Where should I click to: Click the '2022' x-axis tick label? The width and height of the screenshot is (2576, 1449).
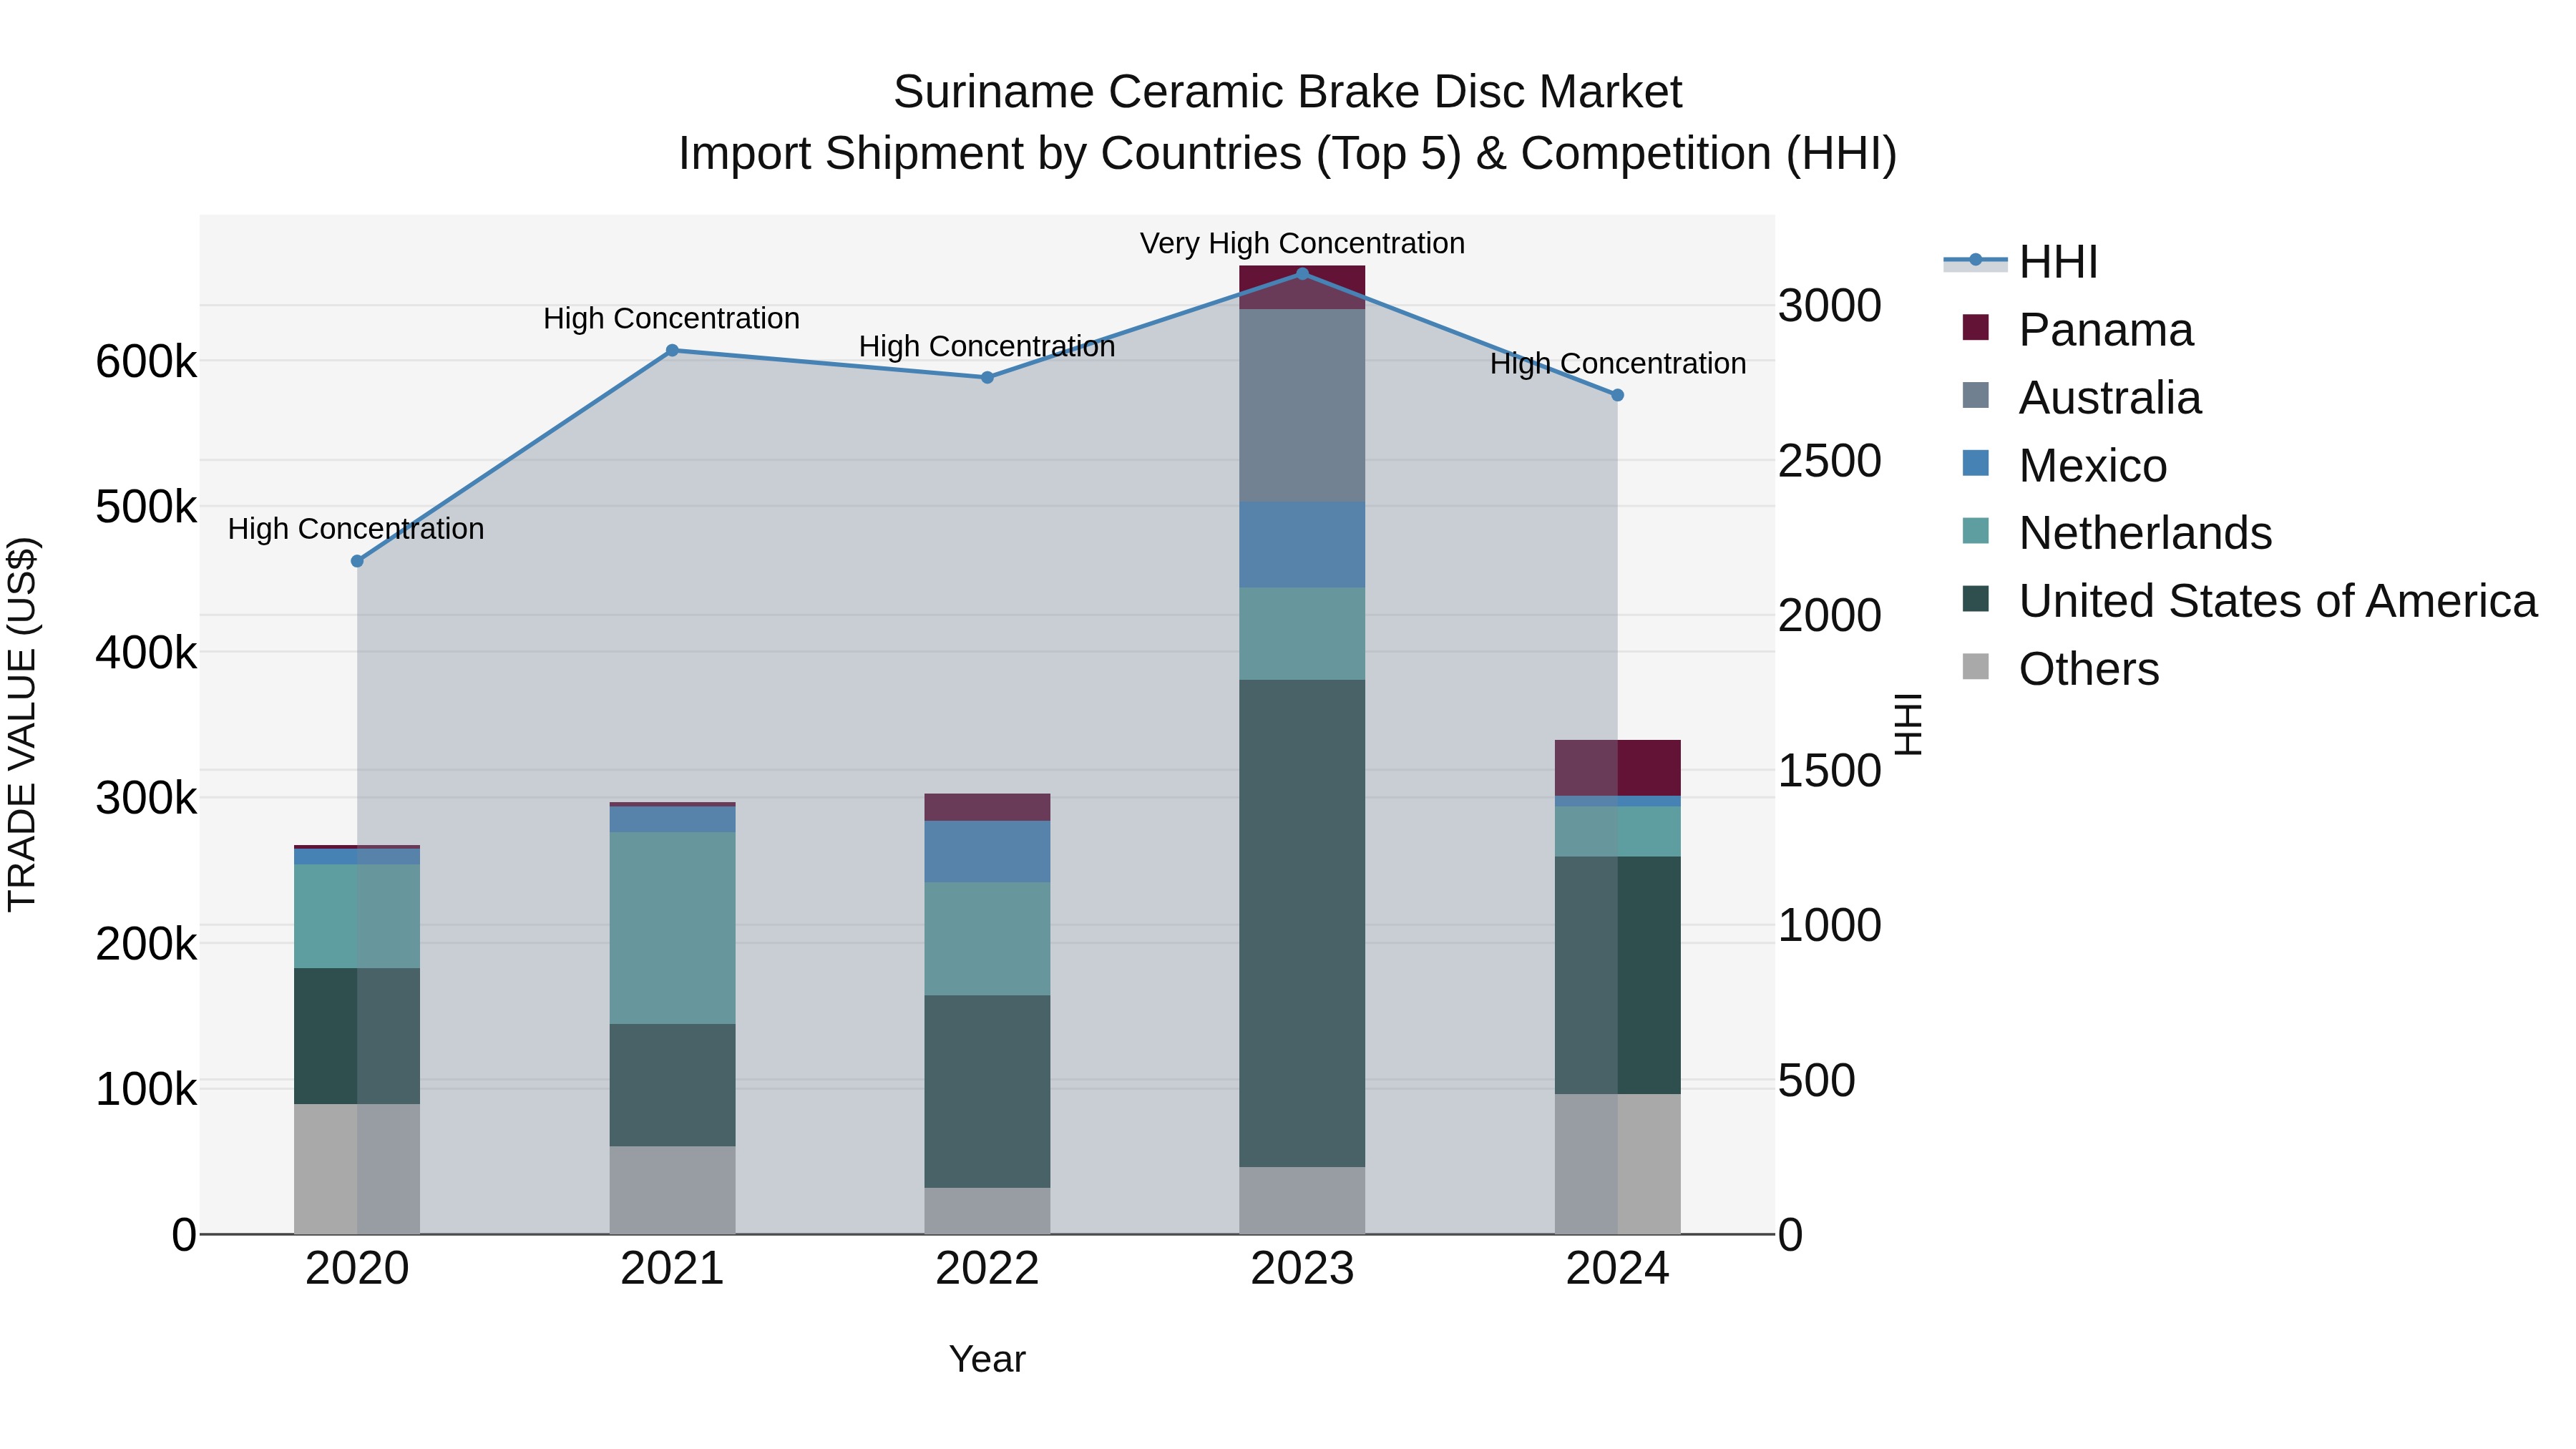tap(987, 1269)
